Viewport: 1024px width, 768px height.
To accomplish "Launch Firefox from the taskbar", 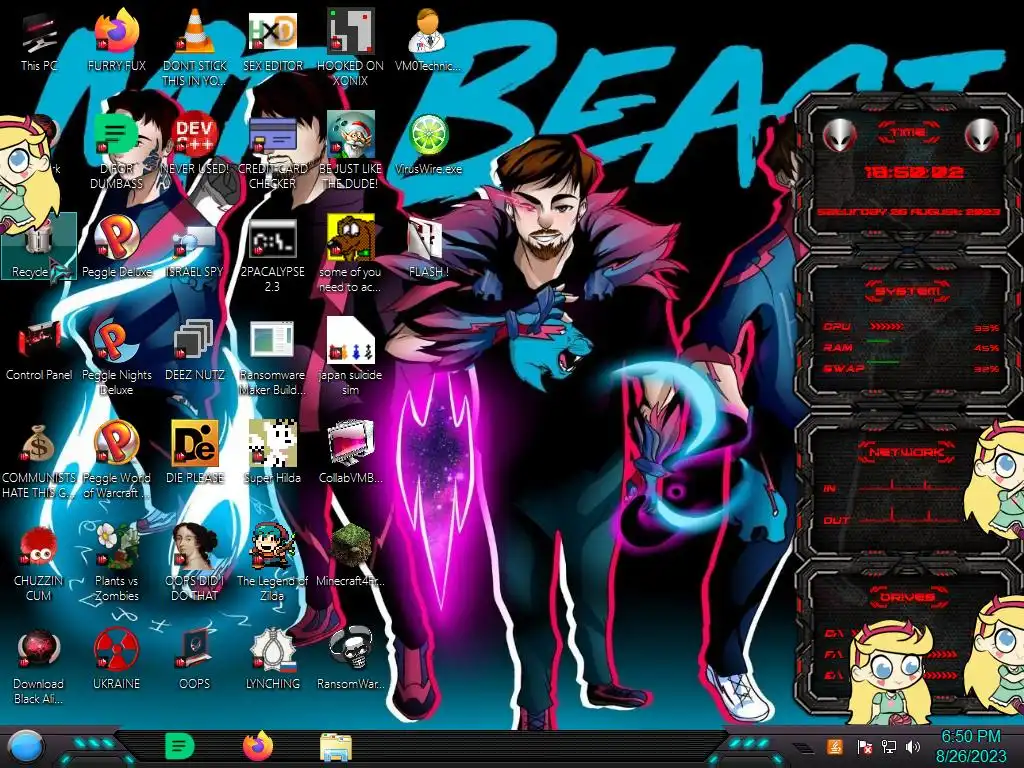I will 258,746.
